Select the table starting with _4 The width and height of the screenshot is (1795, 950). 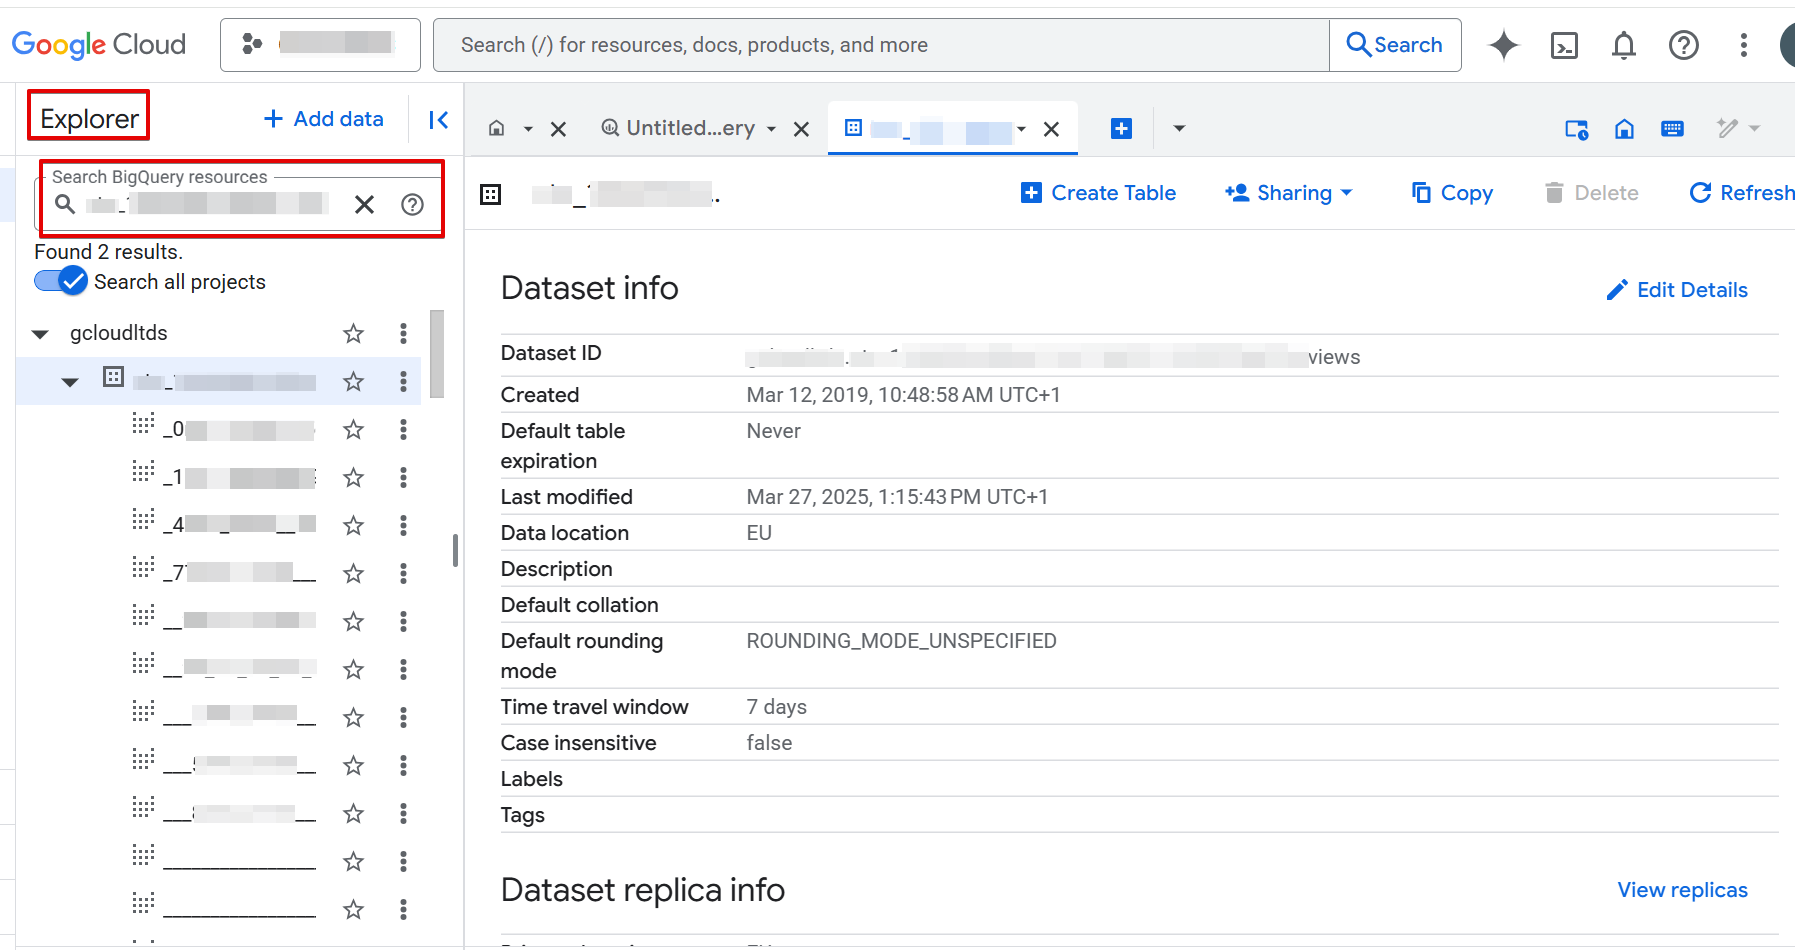(239, 526)
